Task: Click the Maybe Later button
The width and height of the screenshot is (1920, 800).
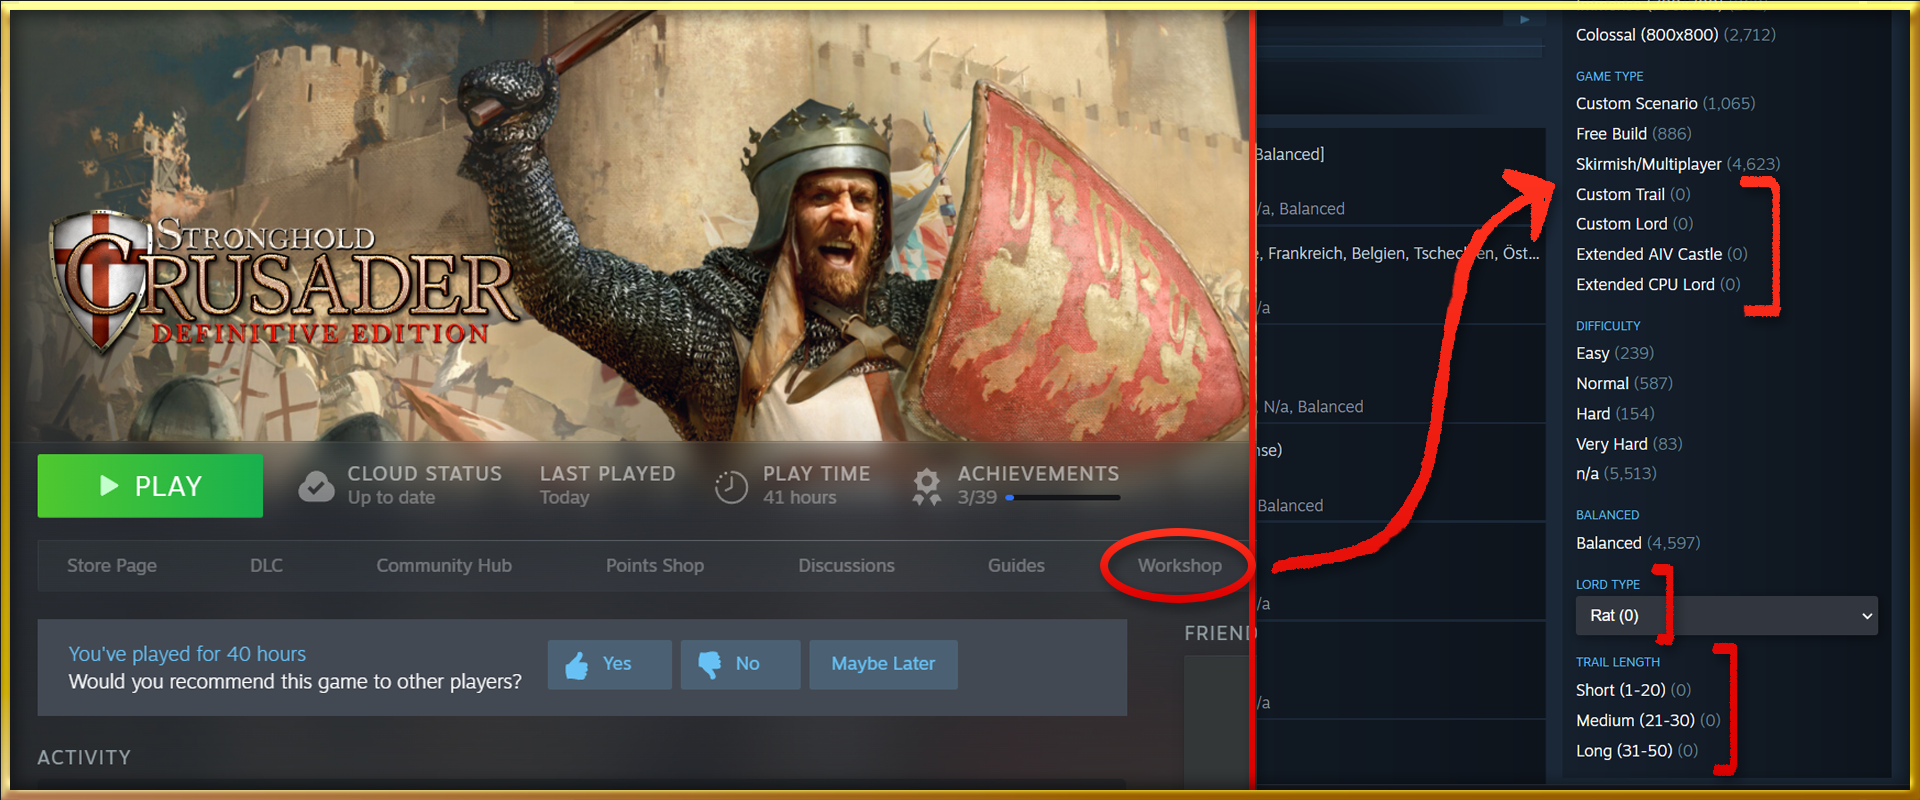Action: (883, 664)
